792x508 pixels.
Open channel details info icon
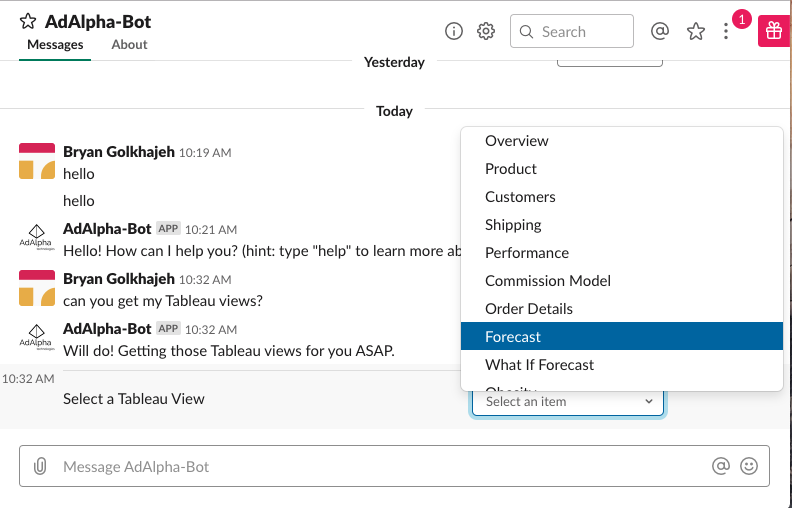454,31
